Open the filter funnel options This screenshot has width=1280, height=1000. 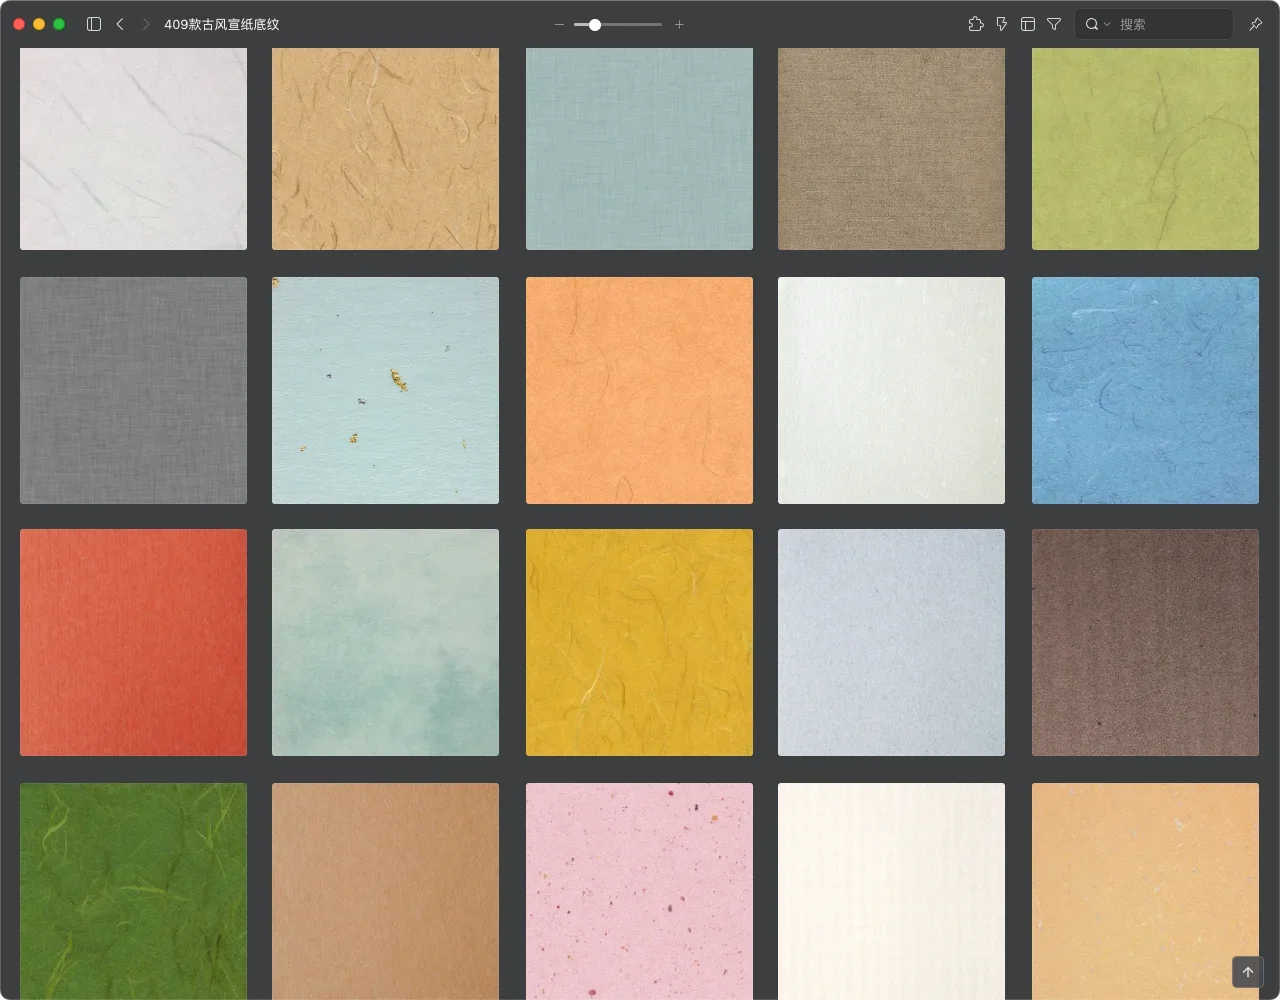pos(1054,24)
